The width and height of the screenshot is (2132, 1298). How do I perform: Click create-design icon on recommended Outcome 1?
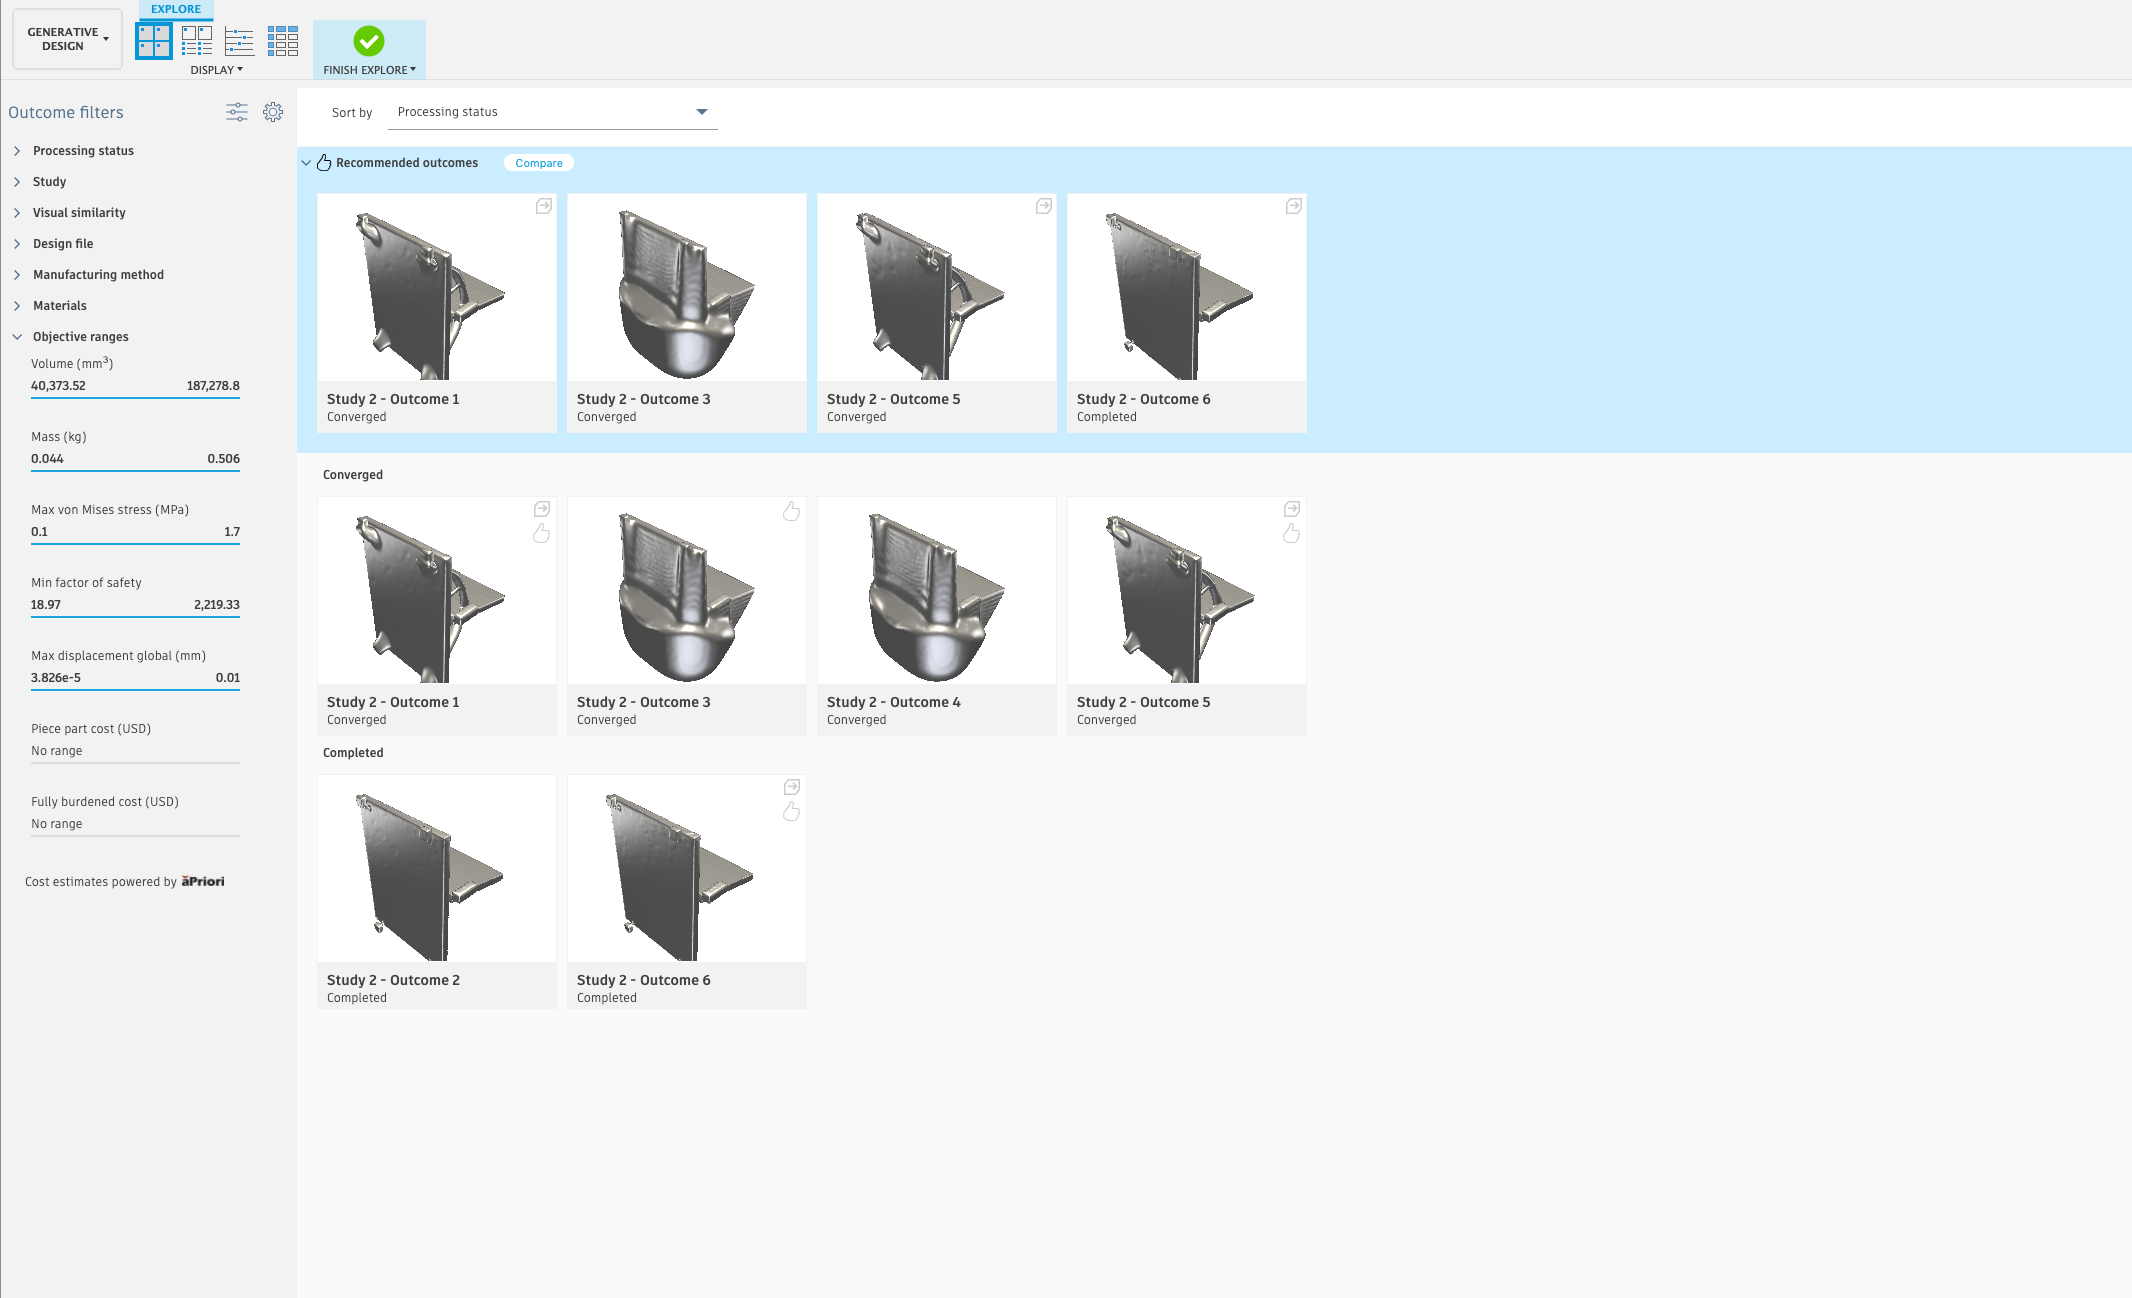[543, 206]
